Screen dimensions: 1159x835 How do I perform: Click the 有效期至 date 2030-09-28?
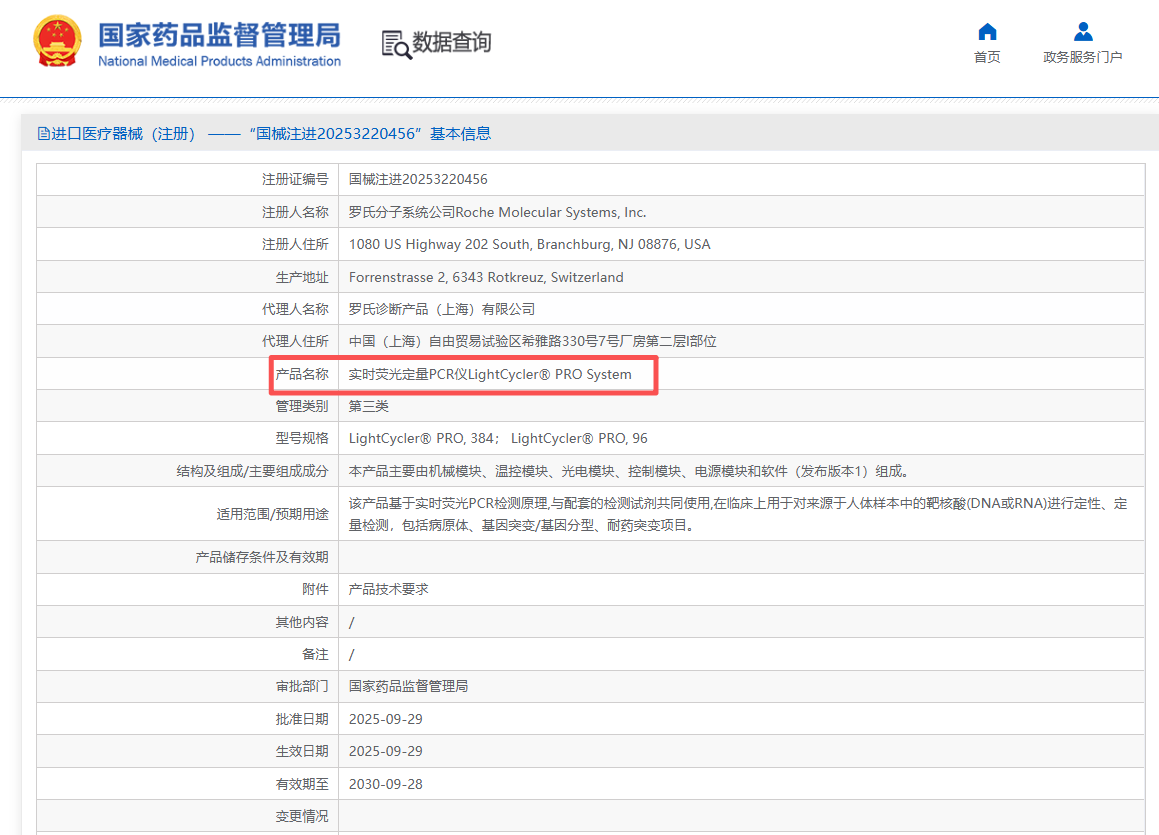[x=386, y=784]
